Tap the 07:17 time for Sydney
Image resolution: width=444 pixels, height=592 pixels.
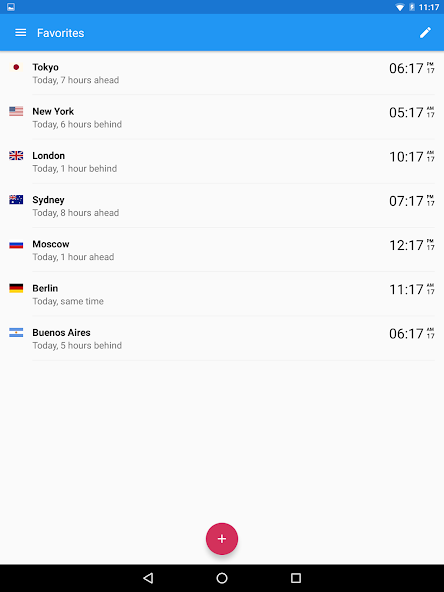(x=406, y=201)
